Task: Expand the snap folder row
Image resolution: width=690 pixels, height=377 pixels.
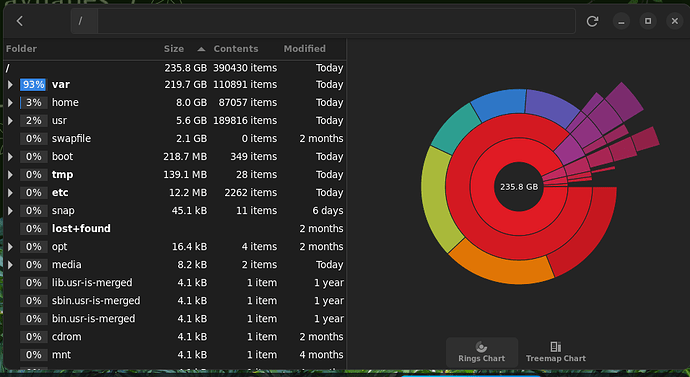Action: click(10, 211)
